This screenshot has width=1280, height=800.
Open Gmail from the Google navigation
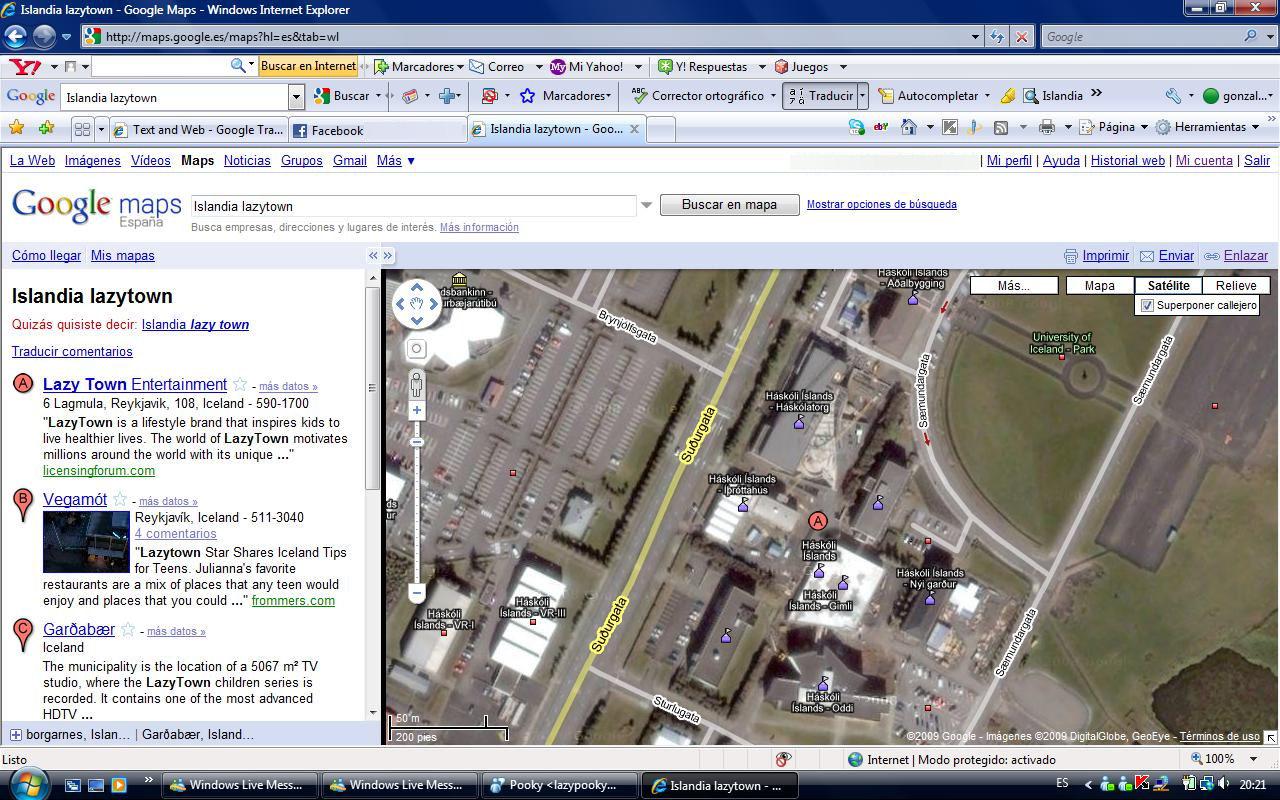[349, 160]
